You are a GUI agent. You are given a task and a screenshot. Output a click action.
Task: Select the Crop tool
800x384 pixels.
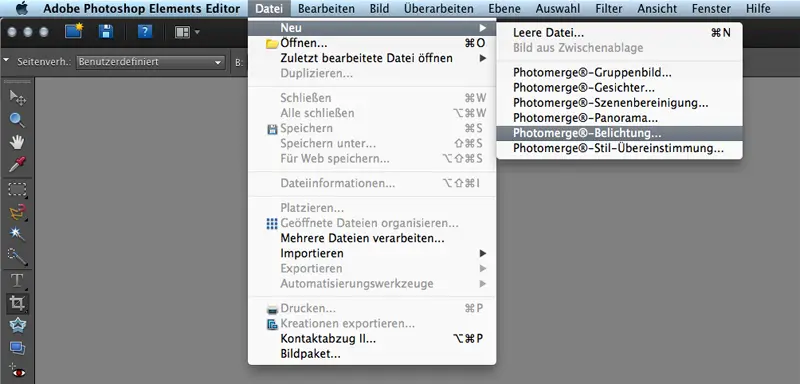(17, 303)
